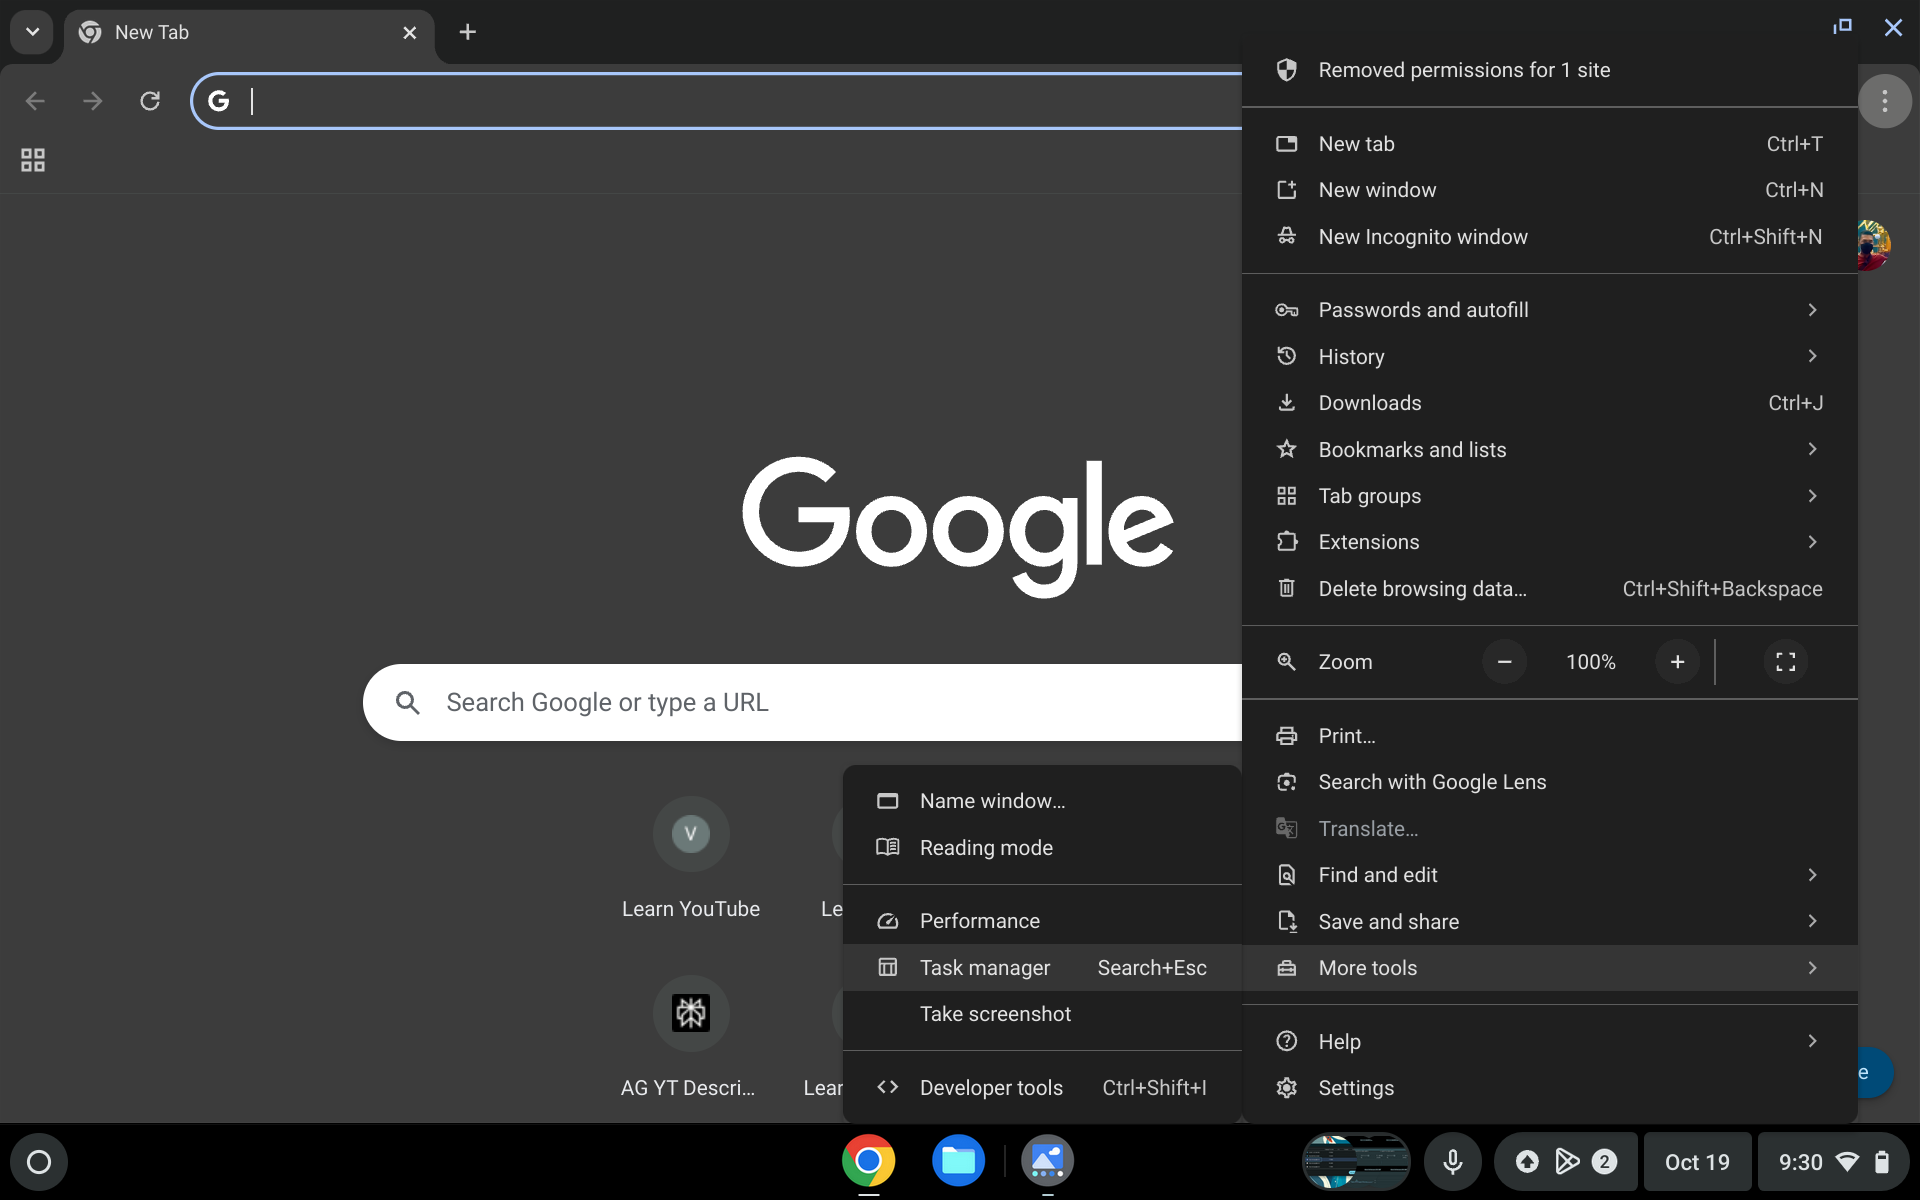Click the magnifier icon in the search box

click(x=407, y=703)
